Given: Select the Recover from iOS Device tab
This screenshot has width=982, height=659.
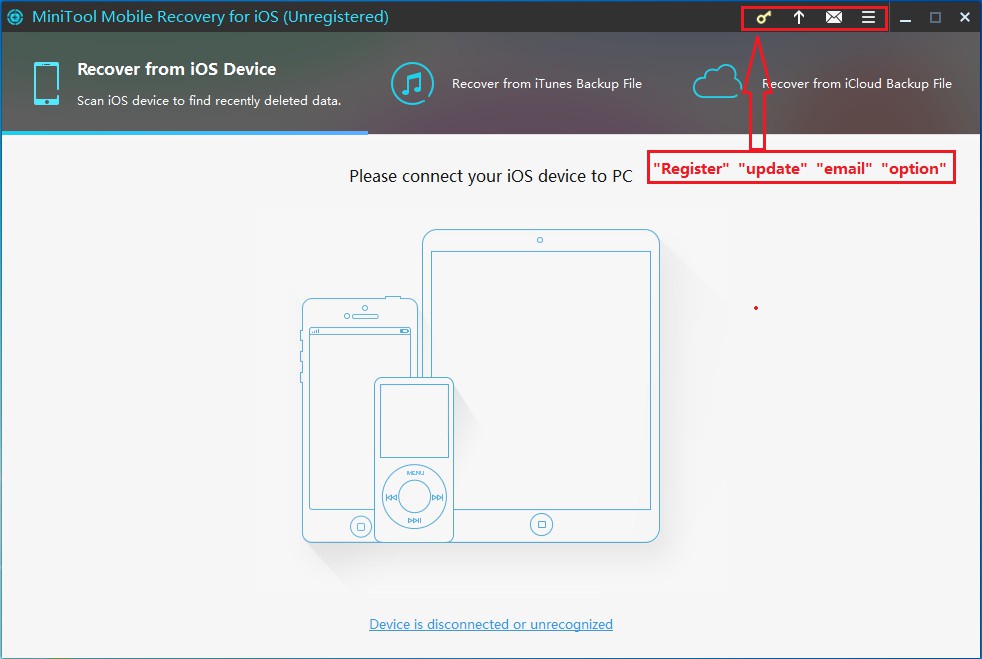Looking at the screenshot, I should pos(185,83).
